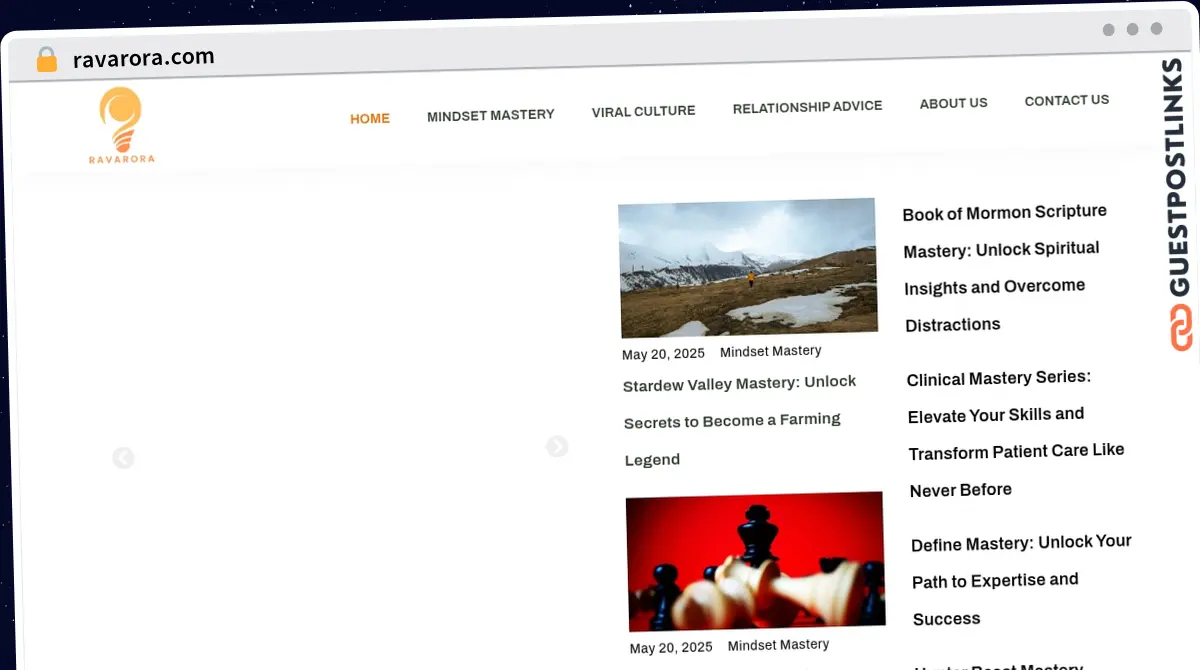Click Mindset Mastery tag under chess image
This screenshot has width=1200, height=670.
pos(778,646)
